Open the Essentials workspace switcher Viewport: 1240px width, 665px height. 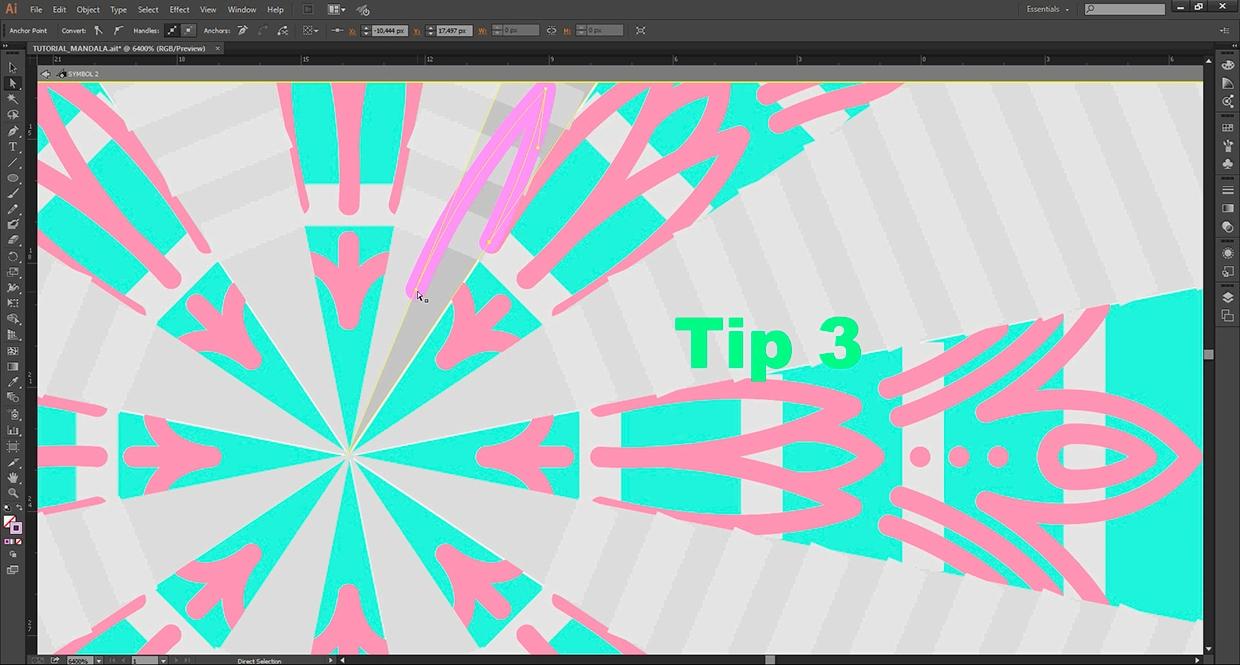coord(1047,10)
